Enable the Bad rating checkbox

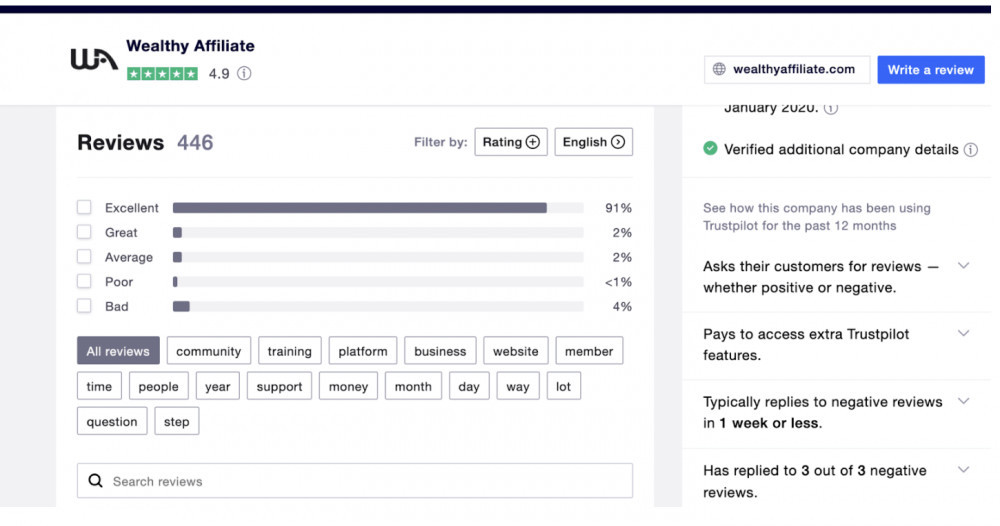coord(84,306)
